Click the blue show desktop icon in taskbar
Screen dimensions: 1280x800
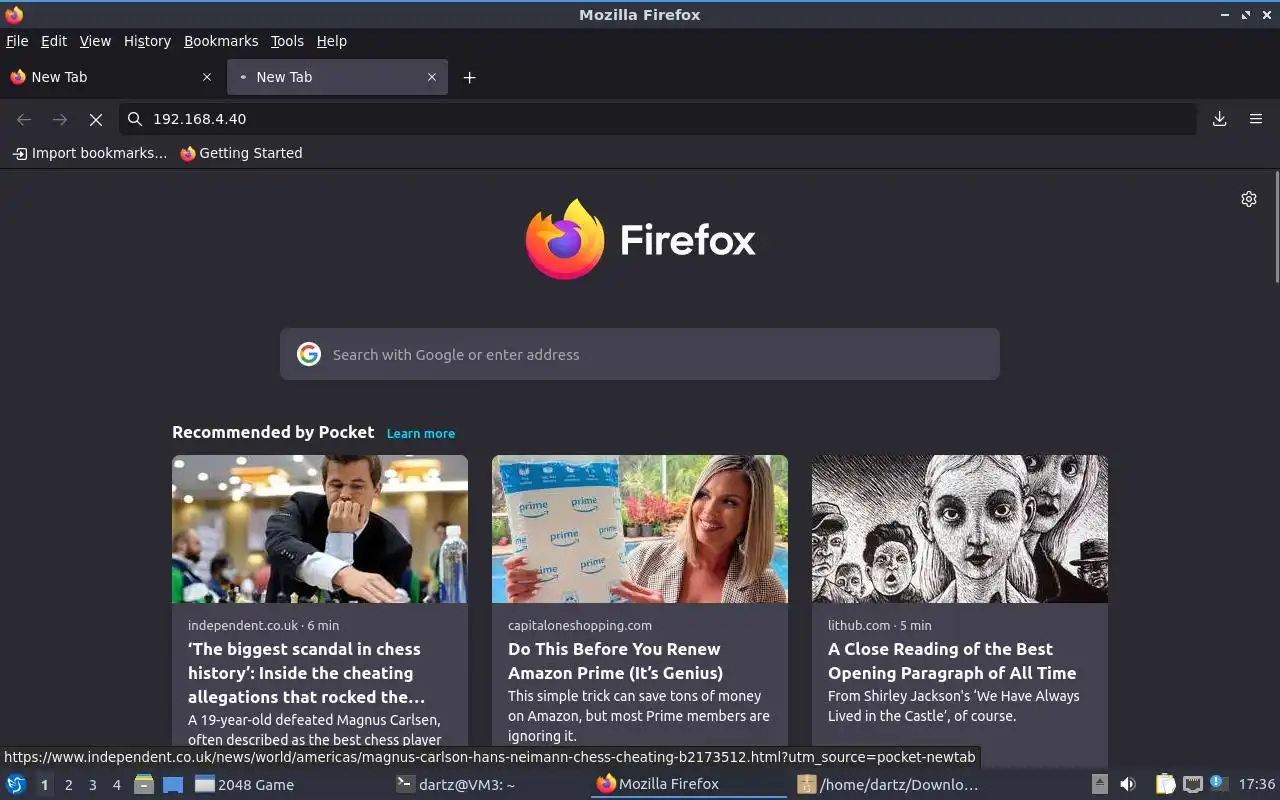pos(173,784)
